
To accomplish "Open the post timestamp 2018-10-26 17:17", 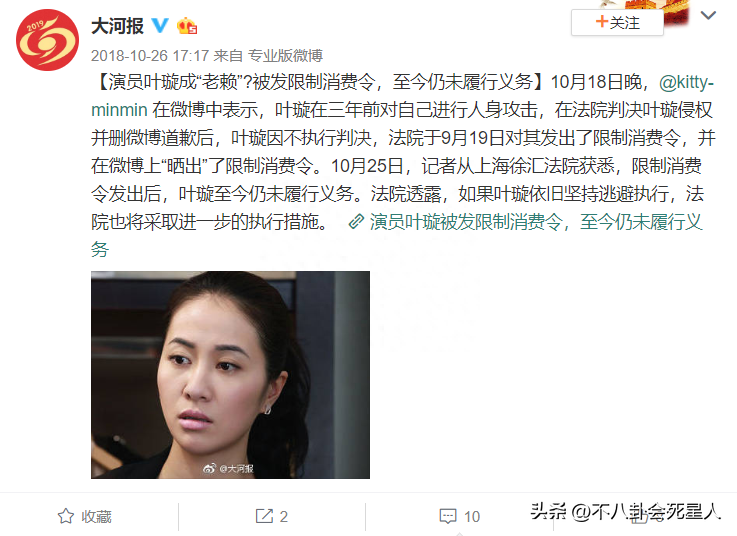I will [149, 56].
